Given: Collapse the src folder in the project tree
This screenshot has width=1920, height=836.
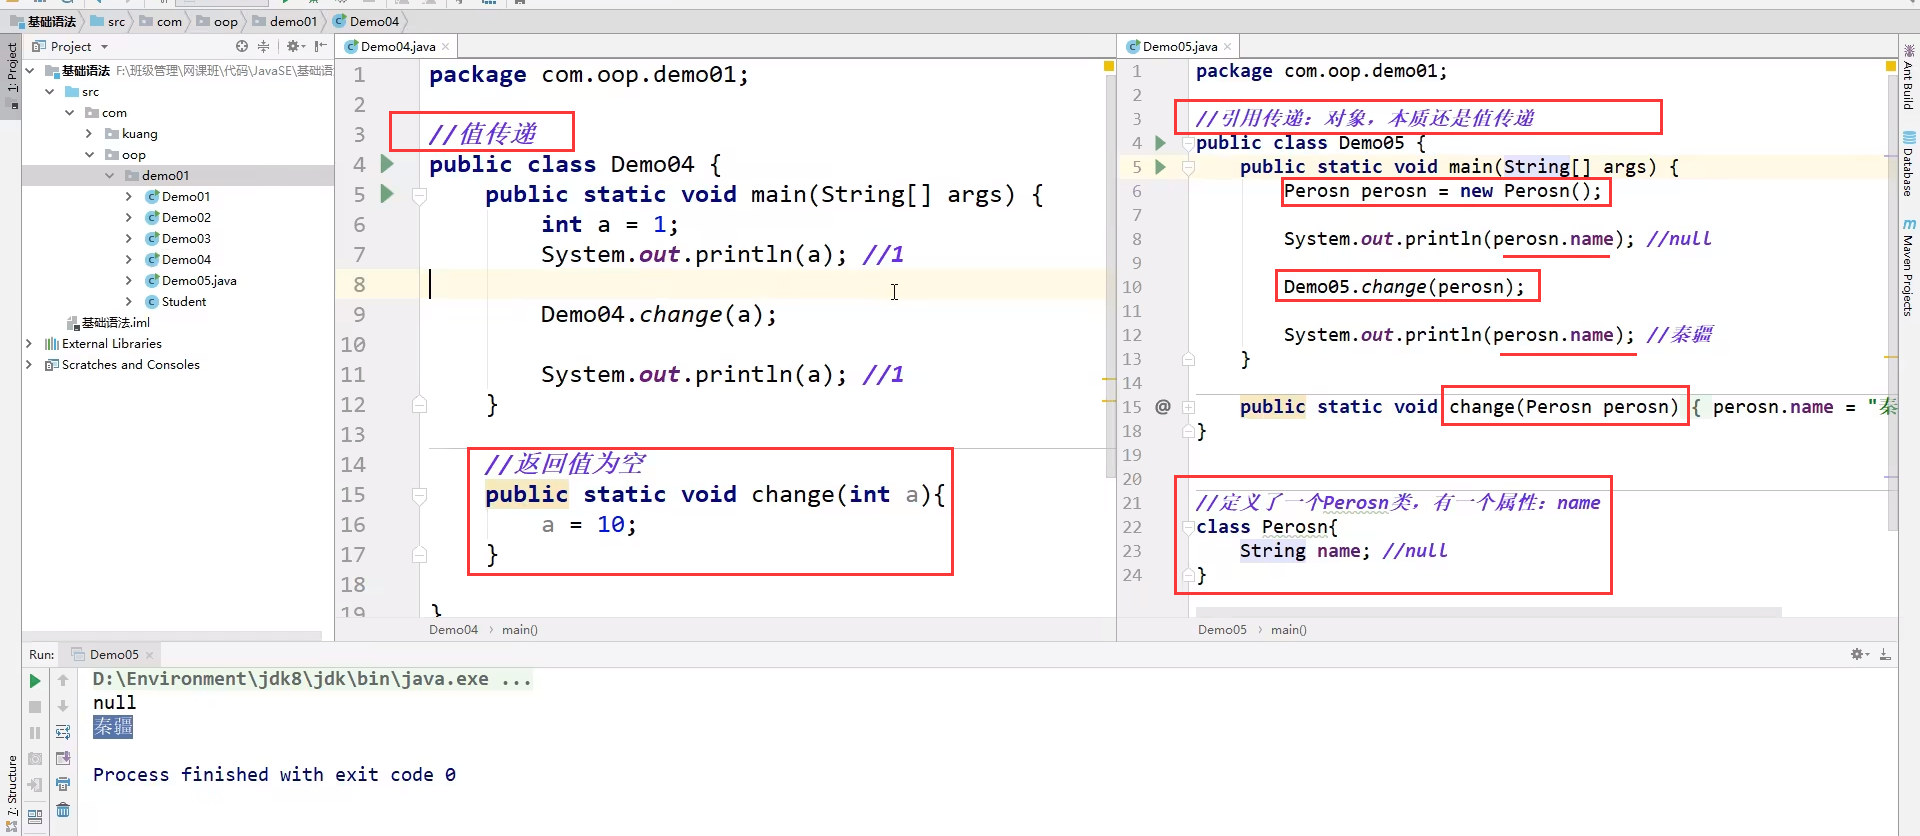Looking at the screenshot, I should point(50,92).
